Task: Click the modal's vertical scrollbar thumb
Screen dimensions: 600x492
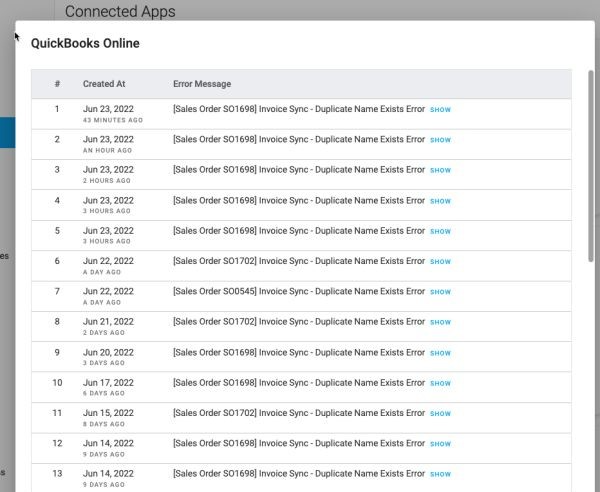Action: pos(591,166)
